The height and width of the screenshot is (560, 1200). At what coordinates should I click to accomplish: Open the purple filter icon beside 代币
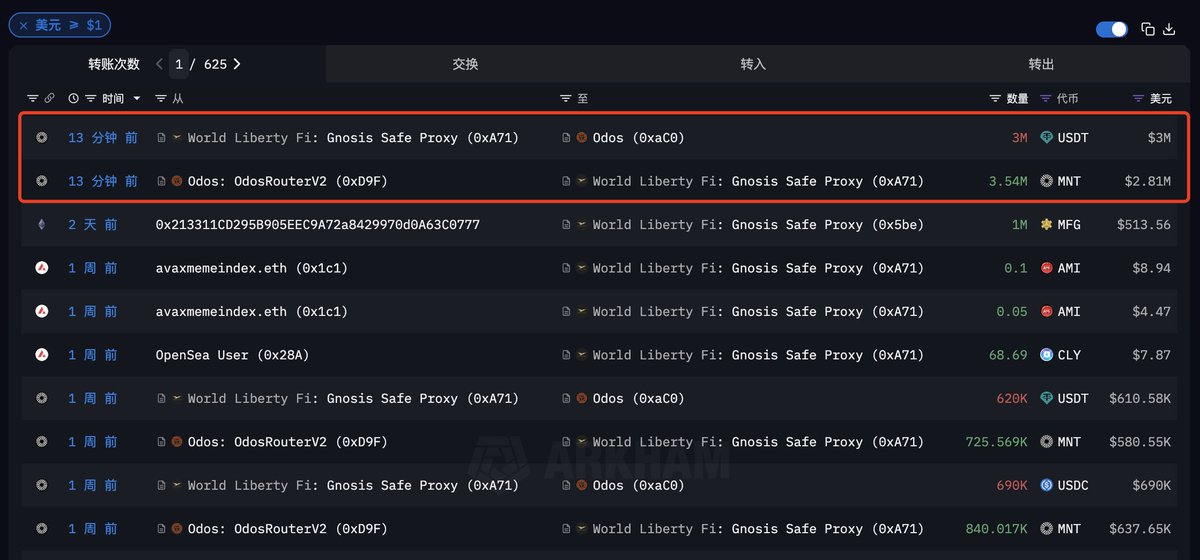1046,98
